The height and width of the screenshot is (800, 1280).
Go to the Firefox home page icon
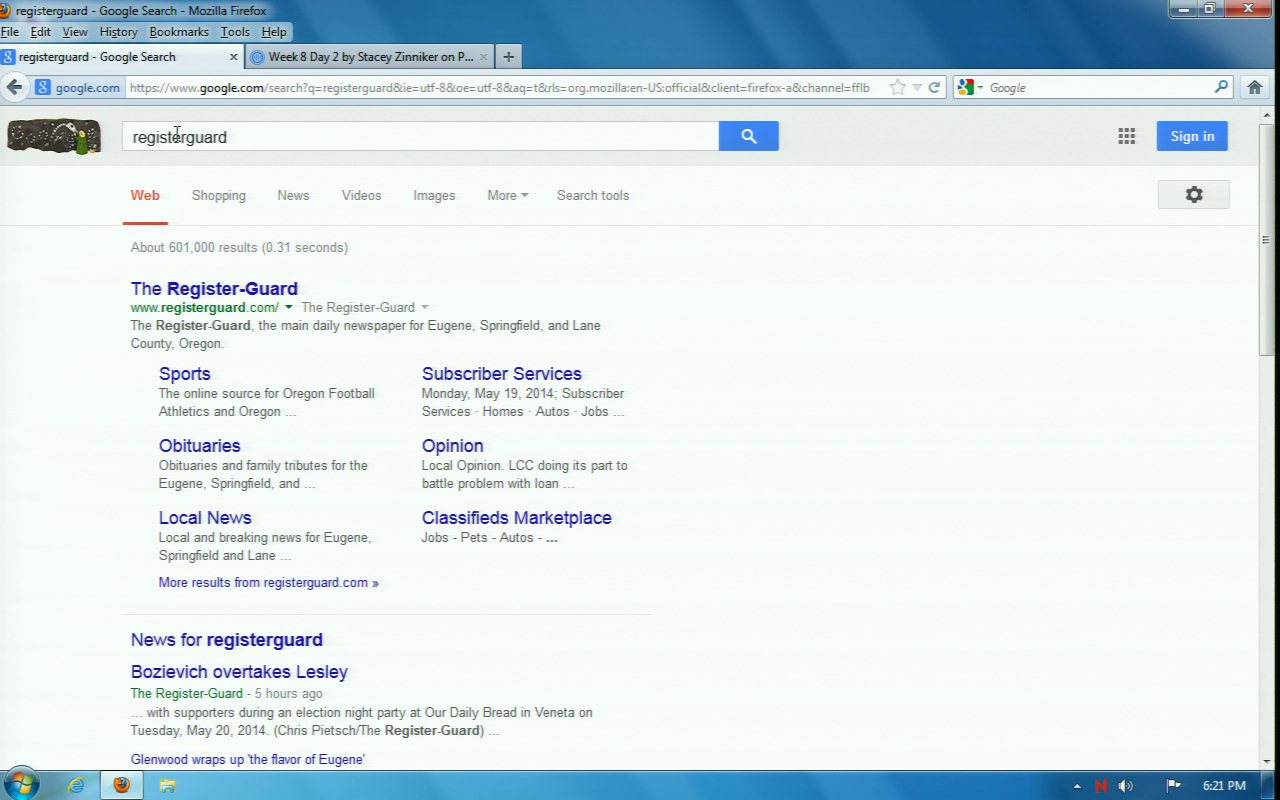pos(1254,88)
